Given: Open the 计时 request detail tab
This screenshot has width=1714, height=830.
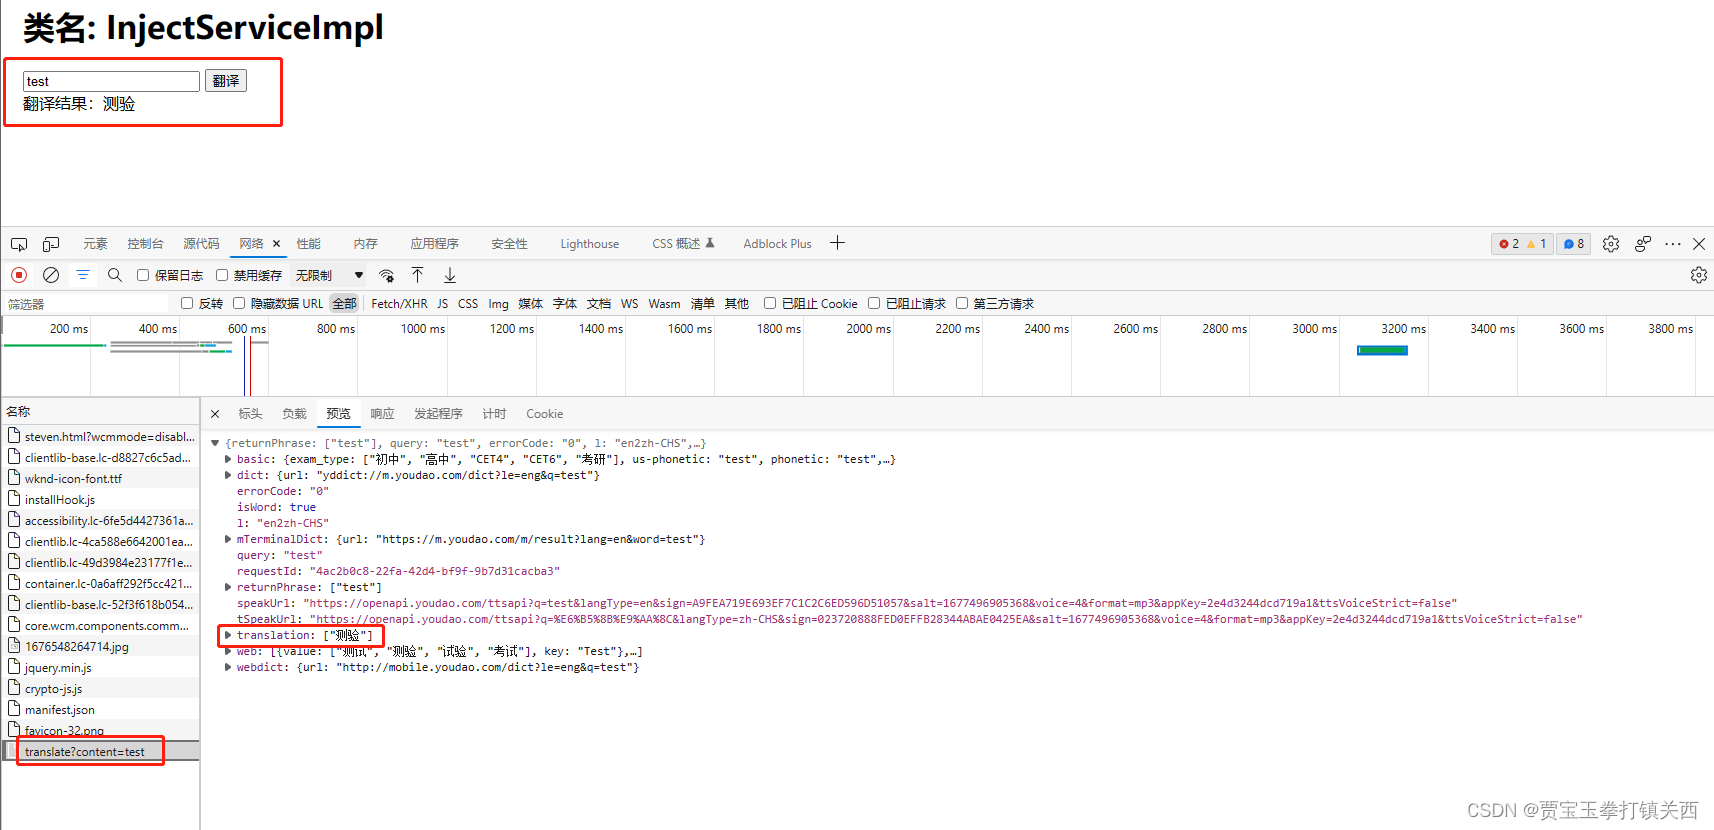Looking at the screenshot, I should point(494,414).
